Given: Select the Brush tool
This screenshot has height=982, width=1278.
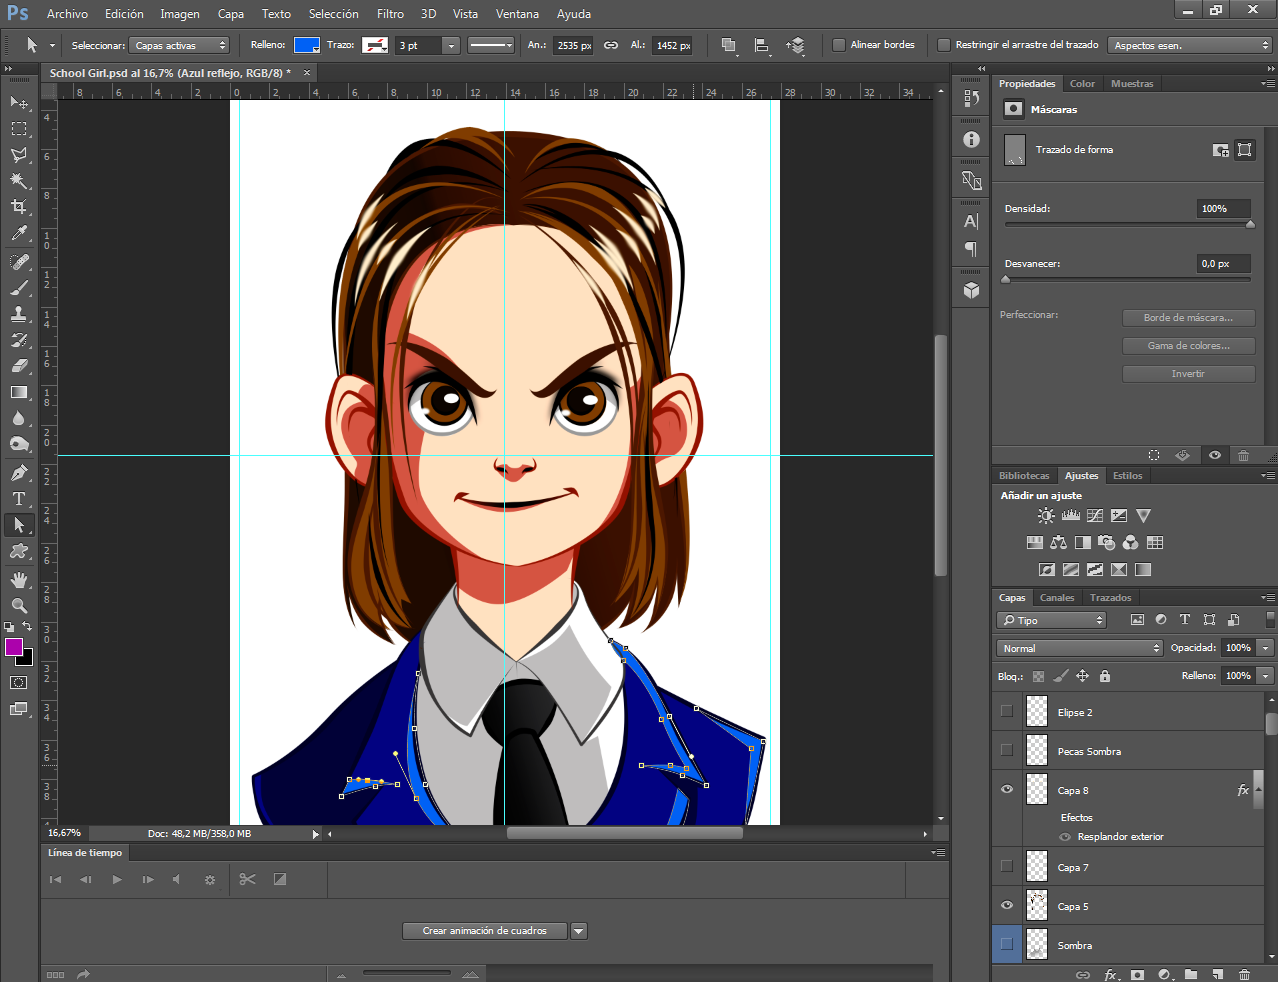Looking at the screenshot, I should coord(19,288).
